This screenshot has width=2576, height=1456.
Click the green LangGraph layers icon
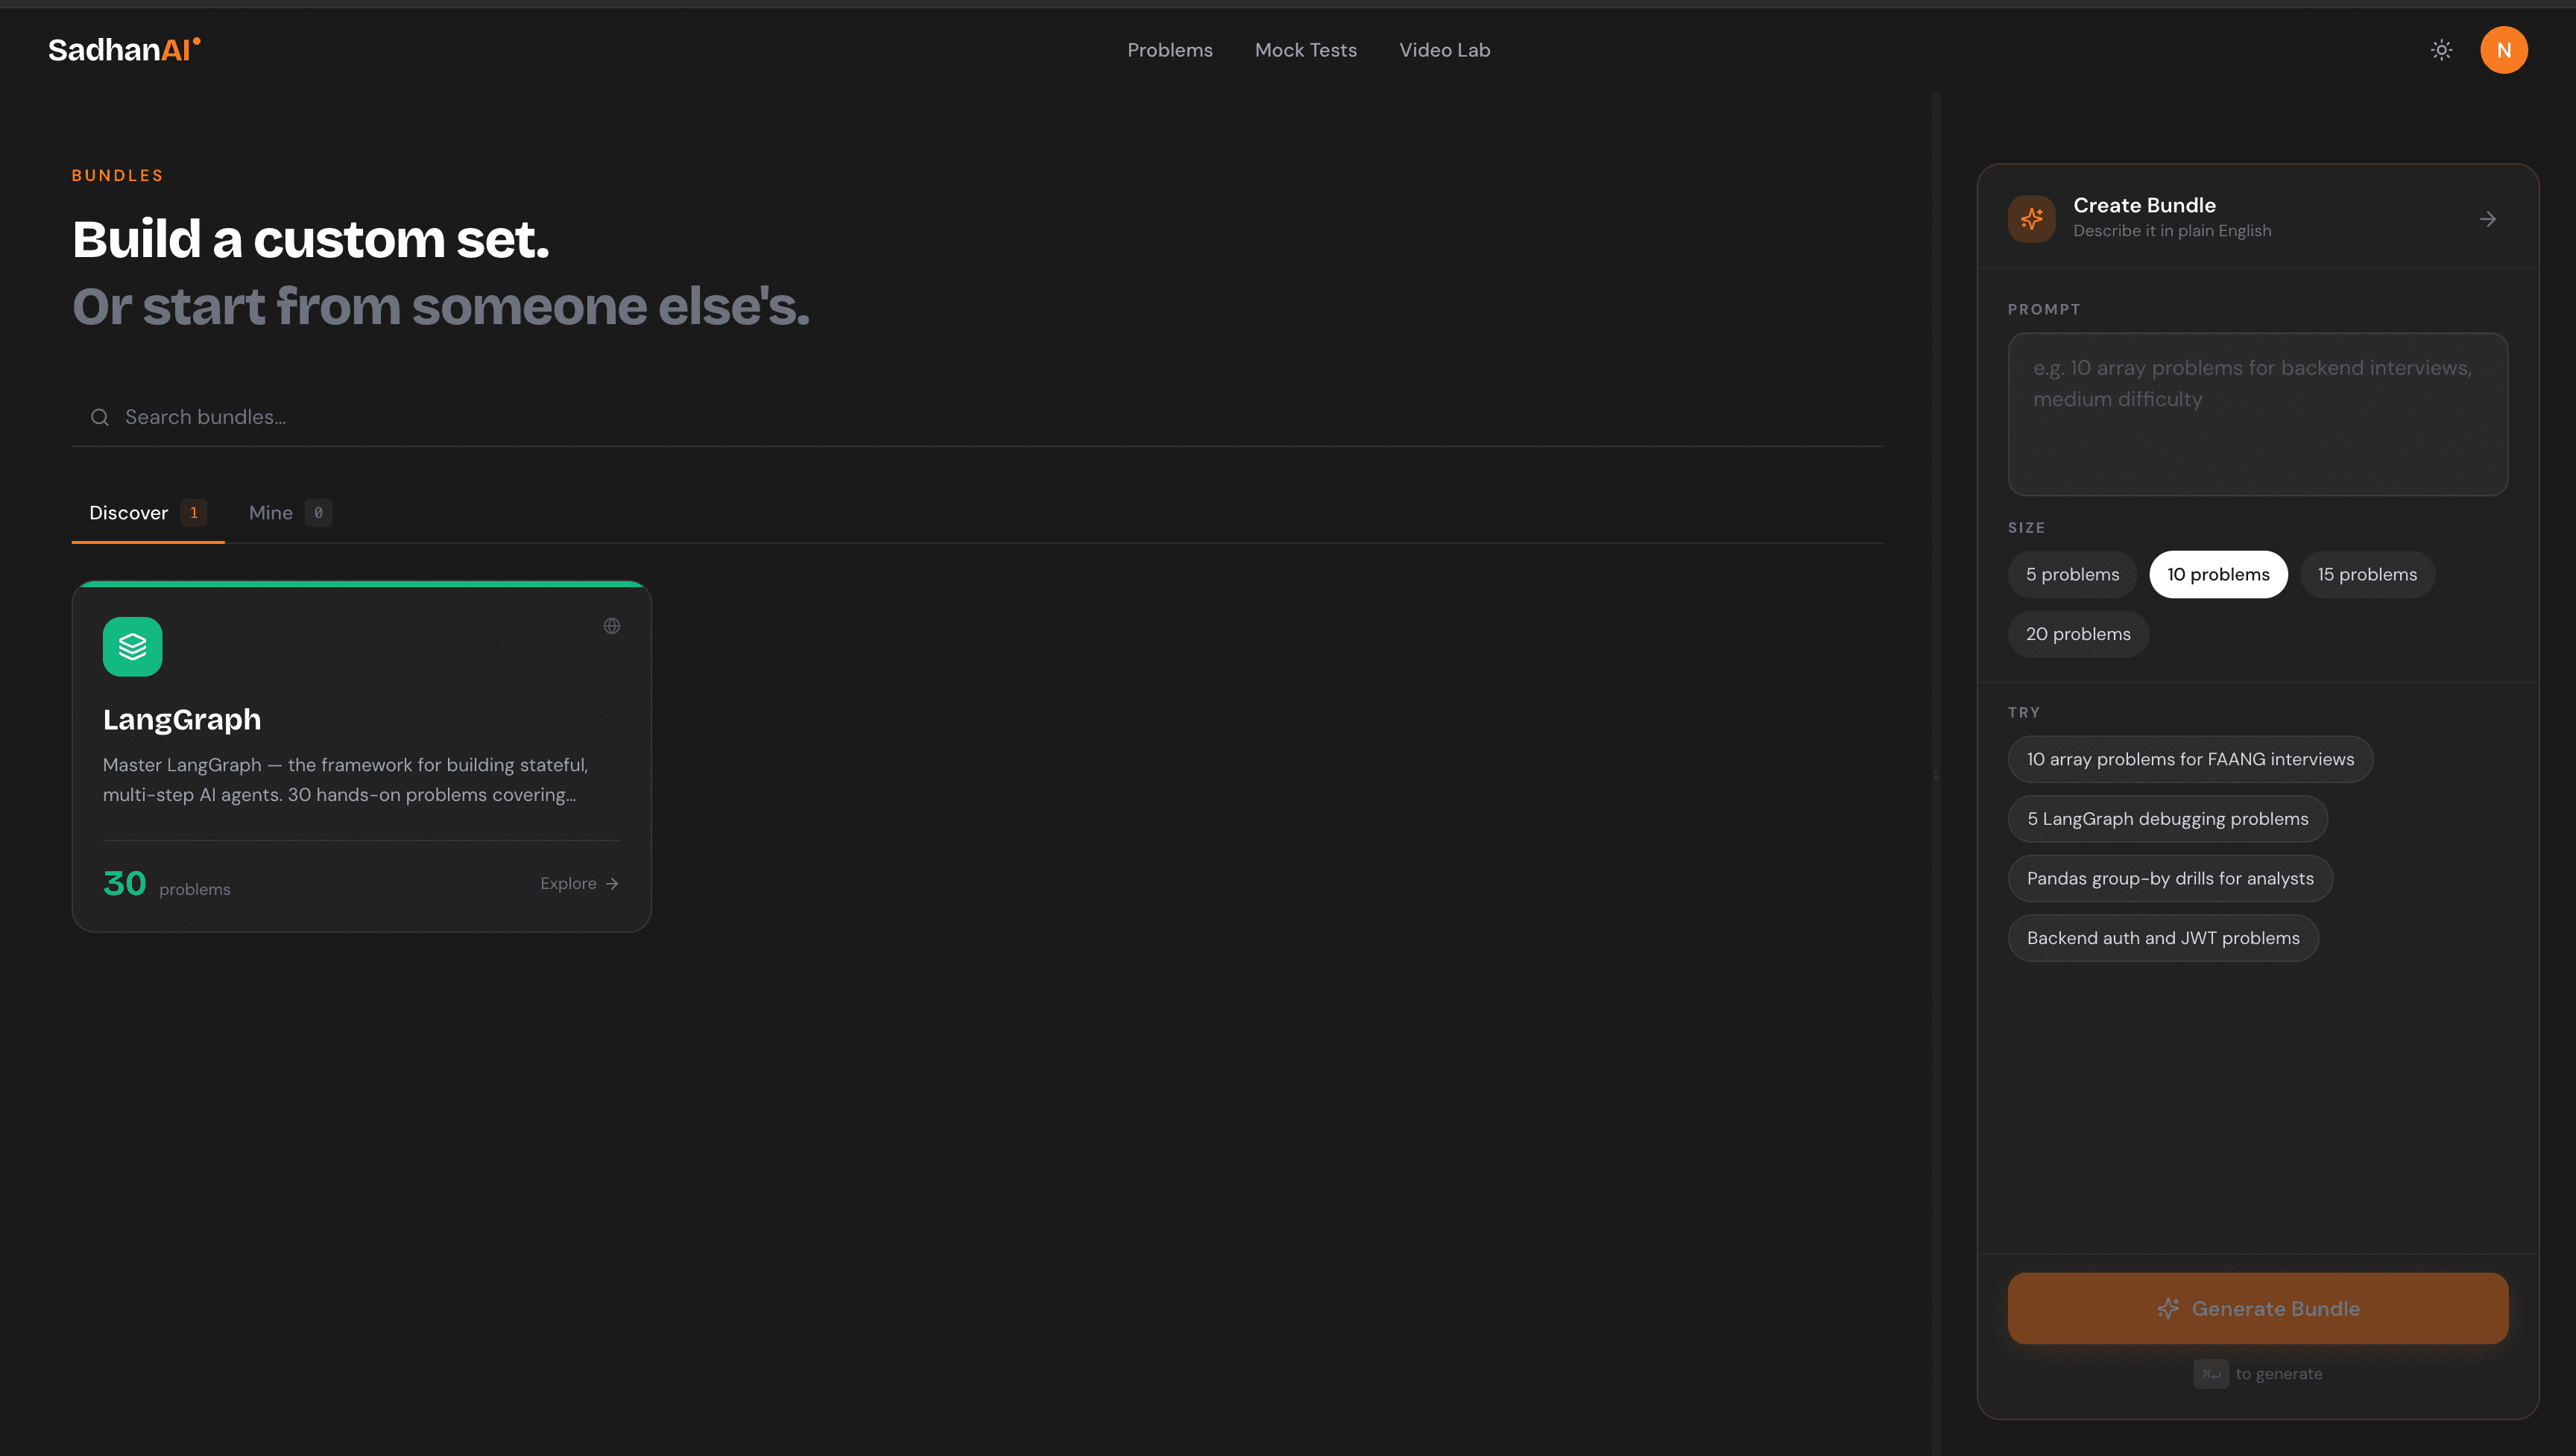tap(132, 646)
